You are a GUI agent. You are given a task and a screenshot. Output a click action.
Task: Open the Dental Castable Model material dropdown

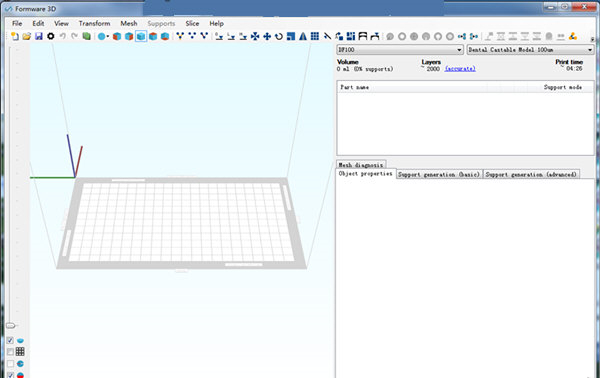(x=530, y=50)
